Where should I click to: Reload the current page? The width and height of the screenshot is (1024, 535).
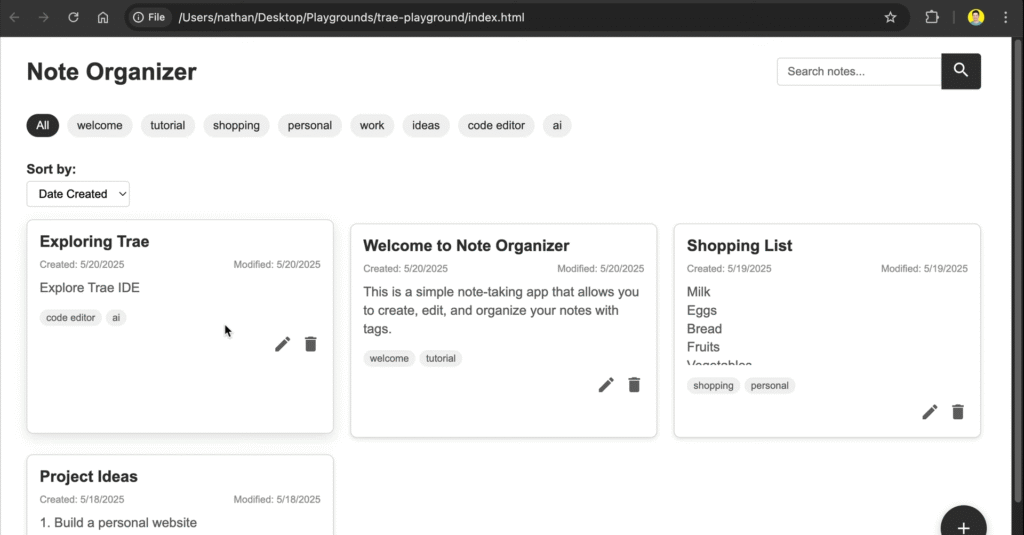tap(73, 18)
